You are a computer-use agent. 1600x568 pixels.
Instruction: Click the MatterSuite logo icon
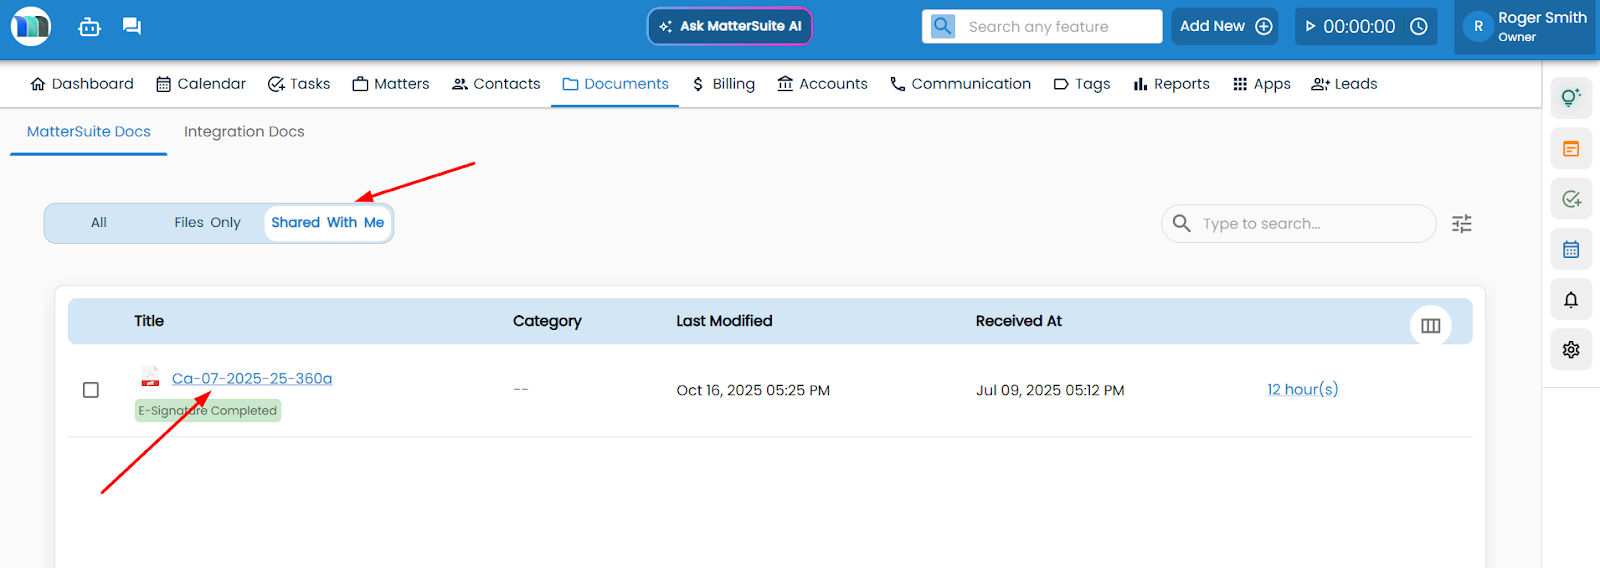[x=31, y=26]
